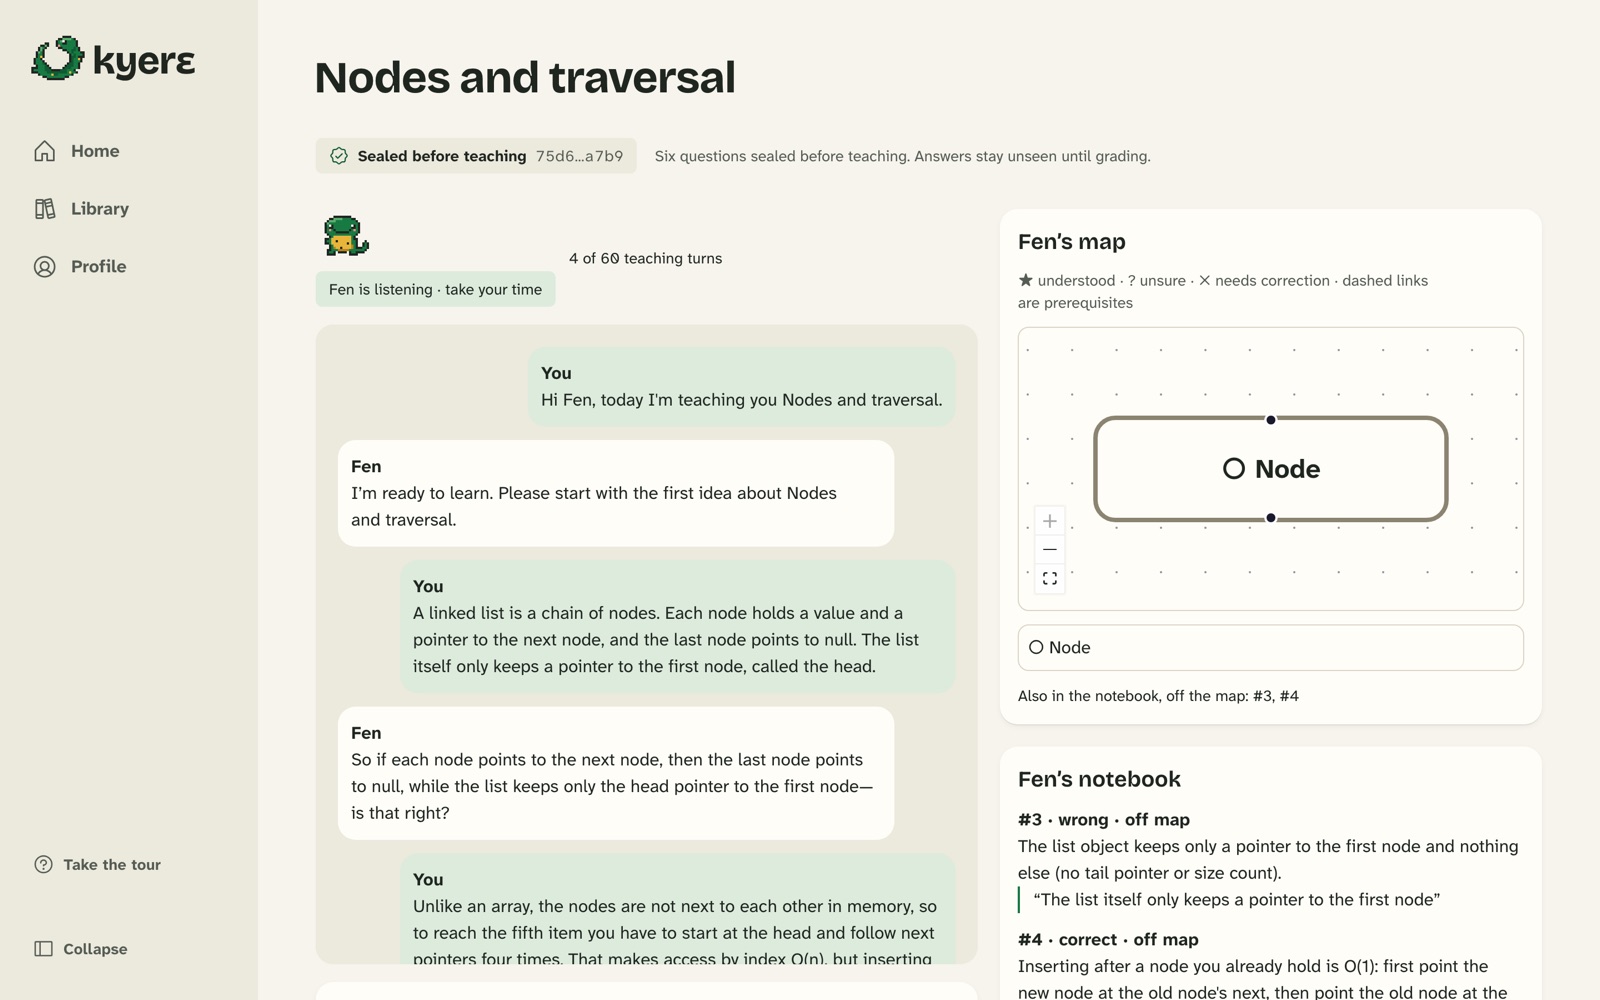Click 'Also in the notebook, off the map' note

[1158, 696]
